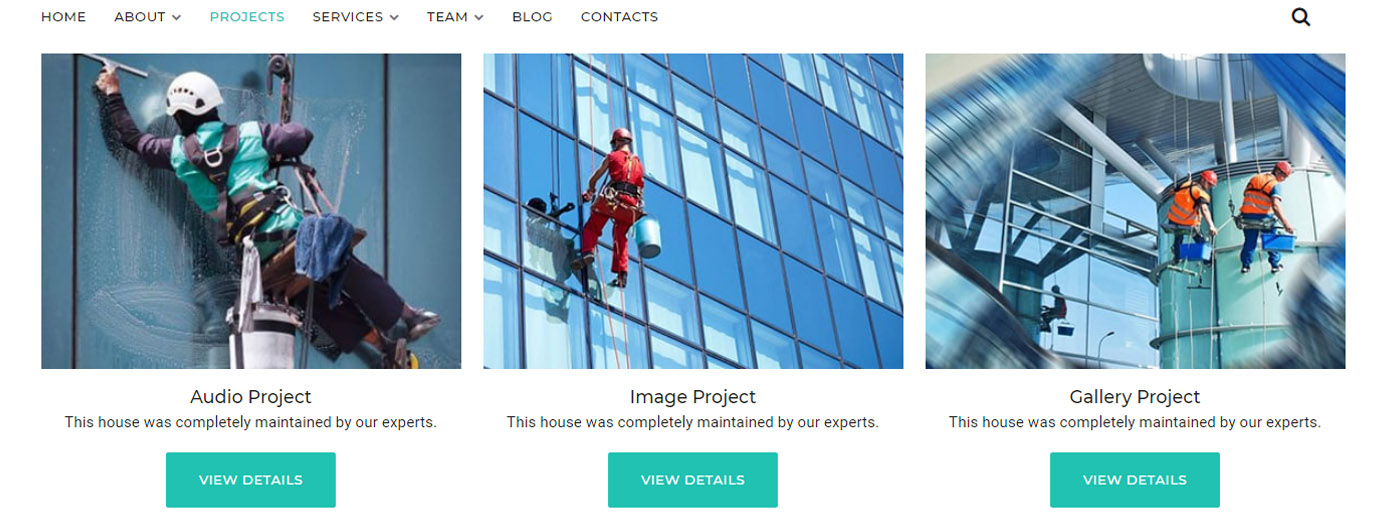The height and width of the screenshot is (515, 1400).
Task: Open the Image Project title link
Action: (x=693, y=397)
